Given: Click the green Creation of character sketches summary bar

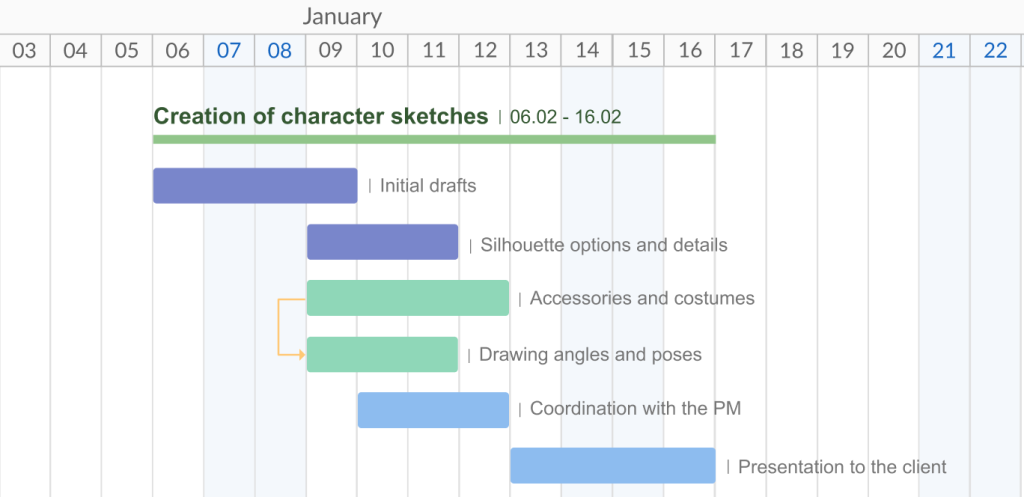Looking at the screenshot, I should [434, 139].
